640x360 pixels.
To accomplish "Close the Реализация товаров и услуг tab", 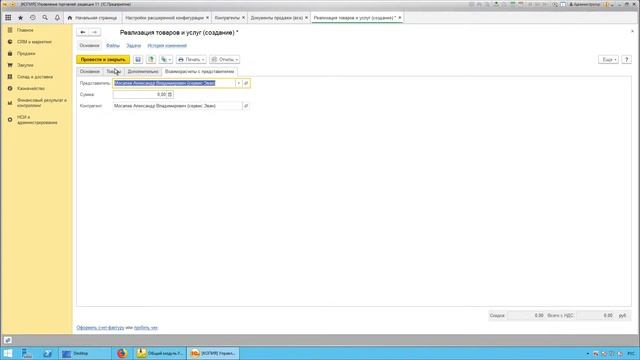I will tap(400, 18).
